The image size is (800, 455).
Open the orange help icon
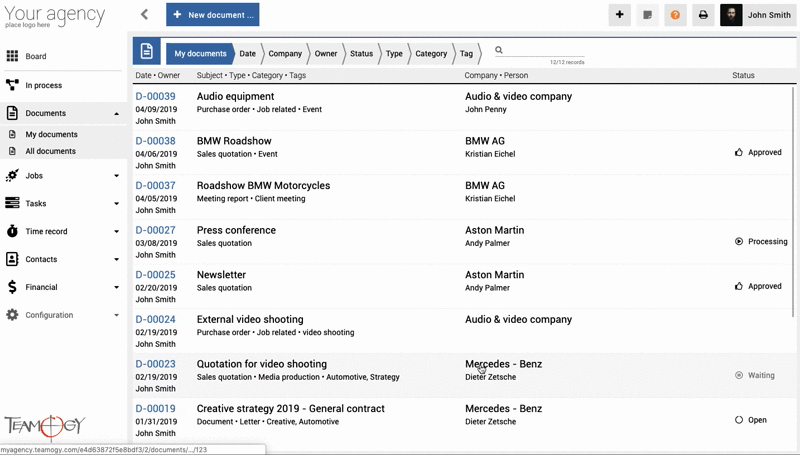pyautogui.click(x=675, y=15)
